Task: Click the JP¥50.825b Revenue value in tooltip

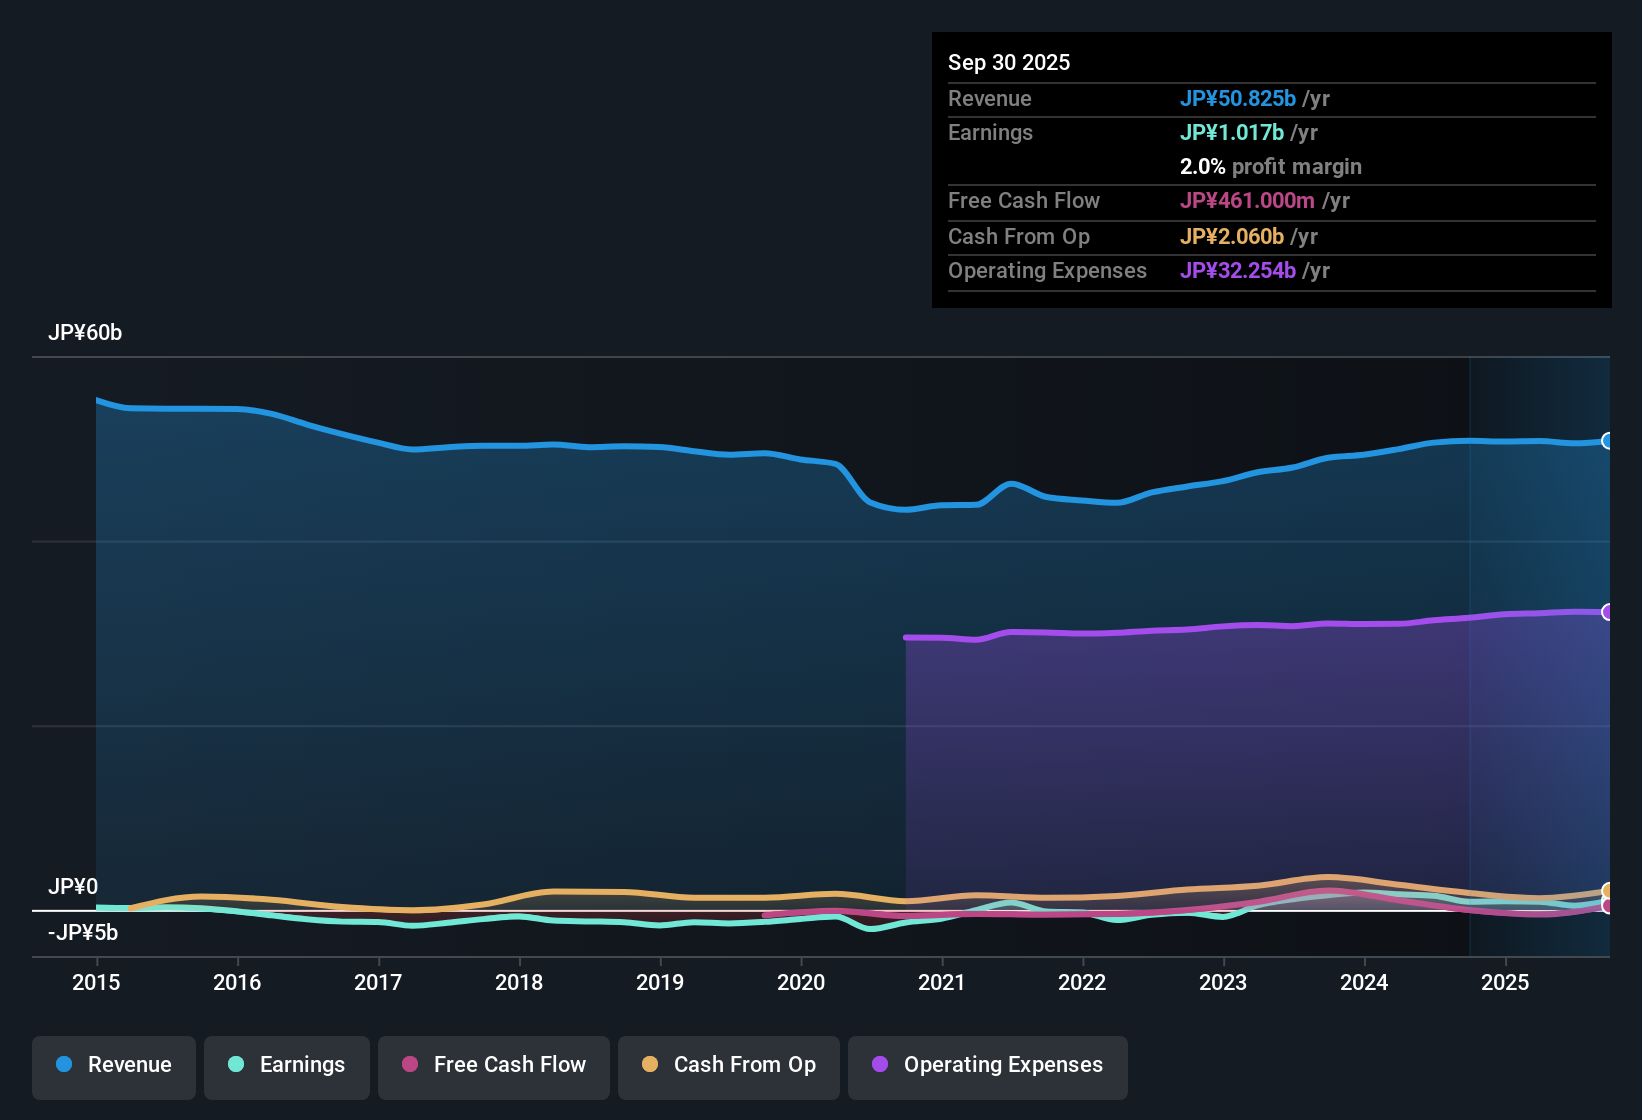Action: (x=1239, y=99)
